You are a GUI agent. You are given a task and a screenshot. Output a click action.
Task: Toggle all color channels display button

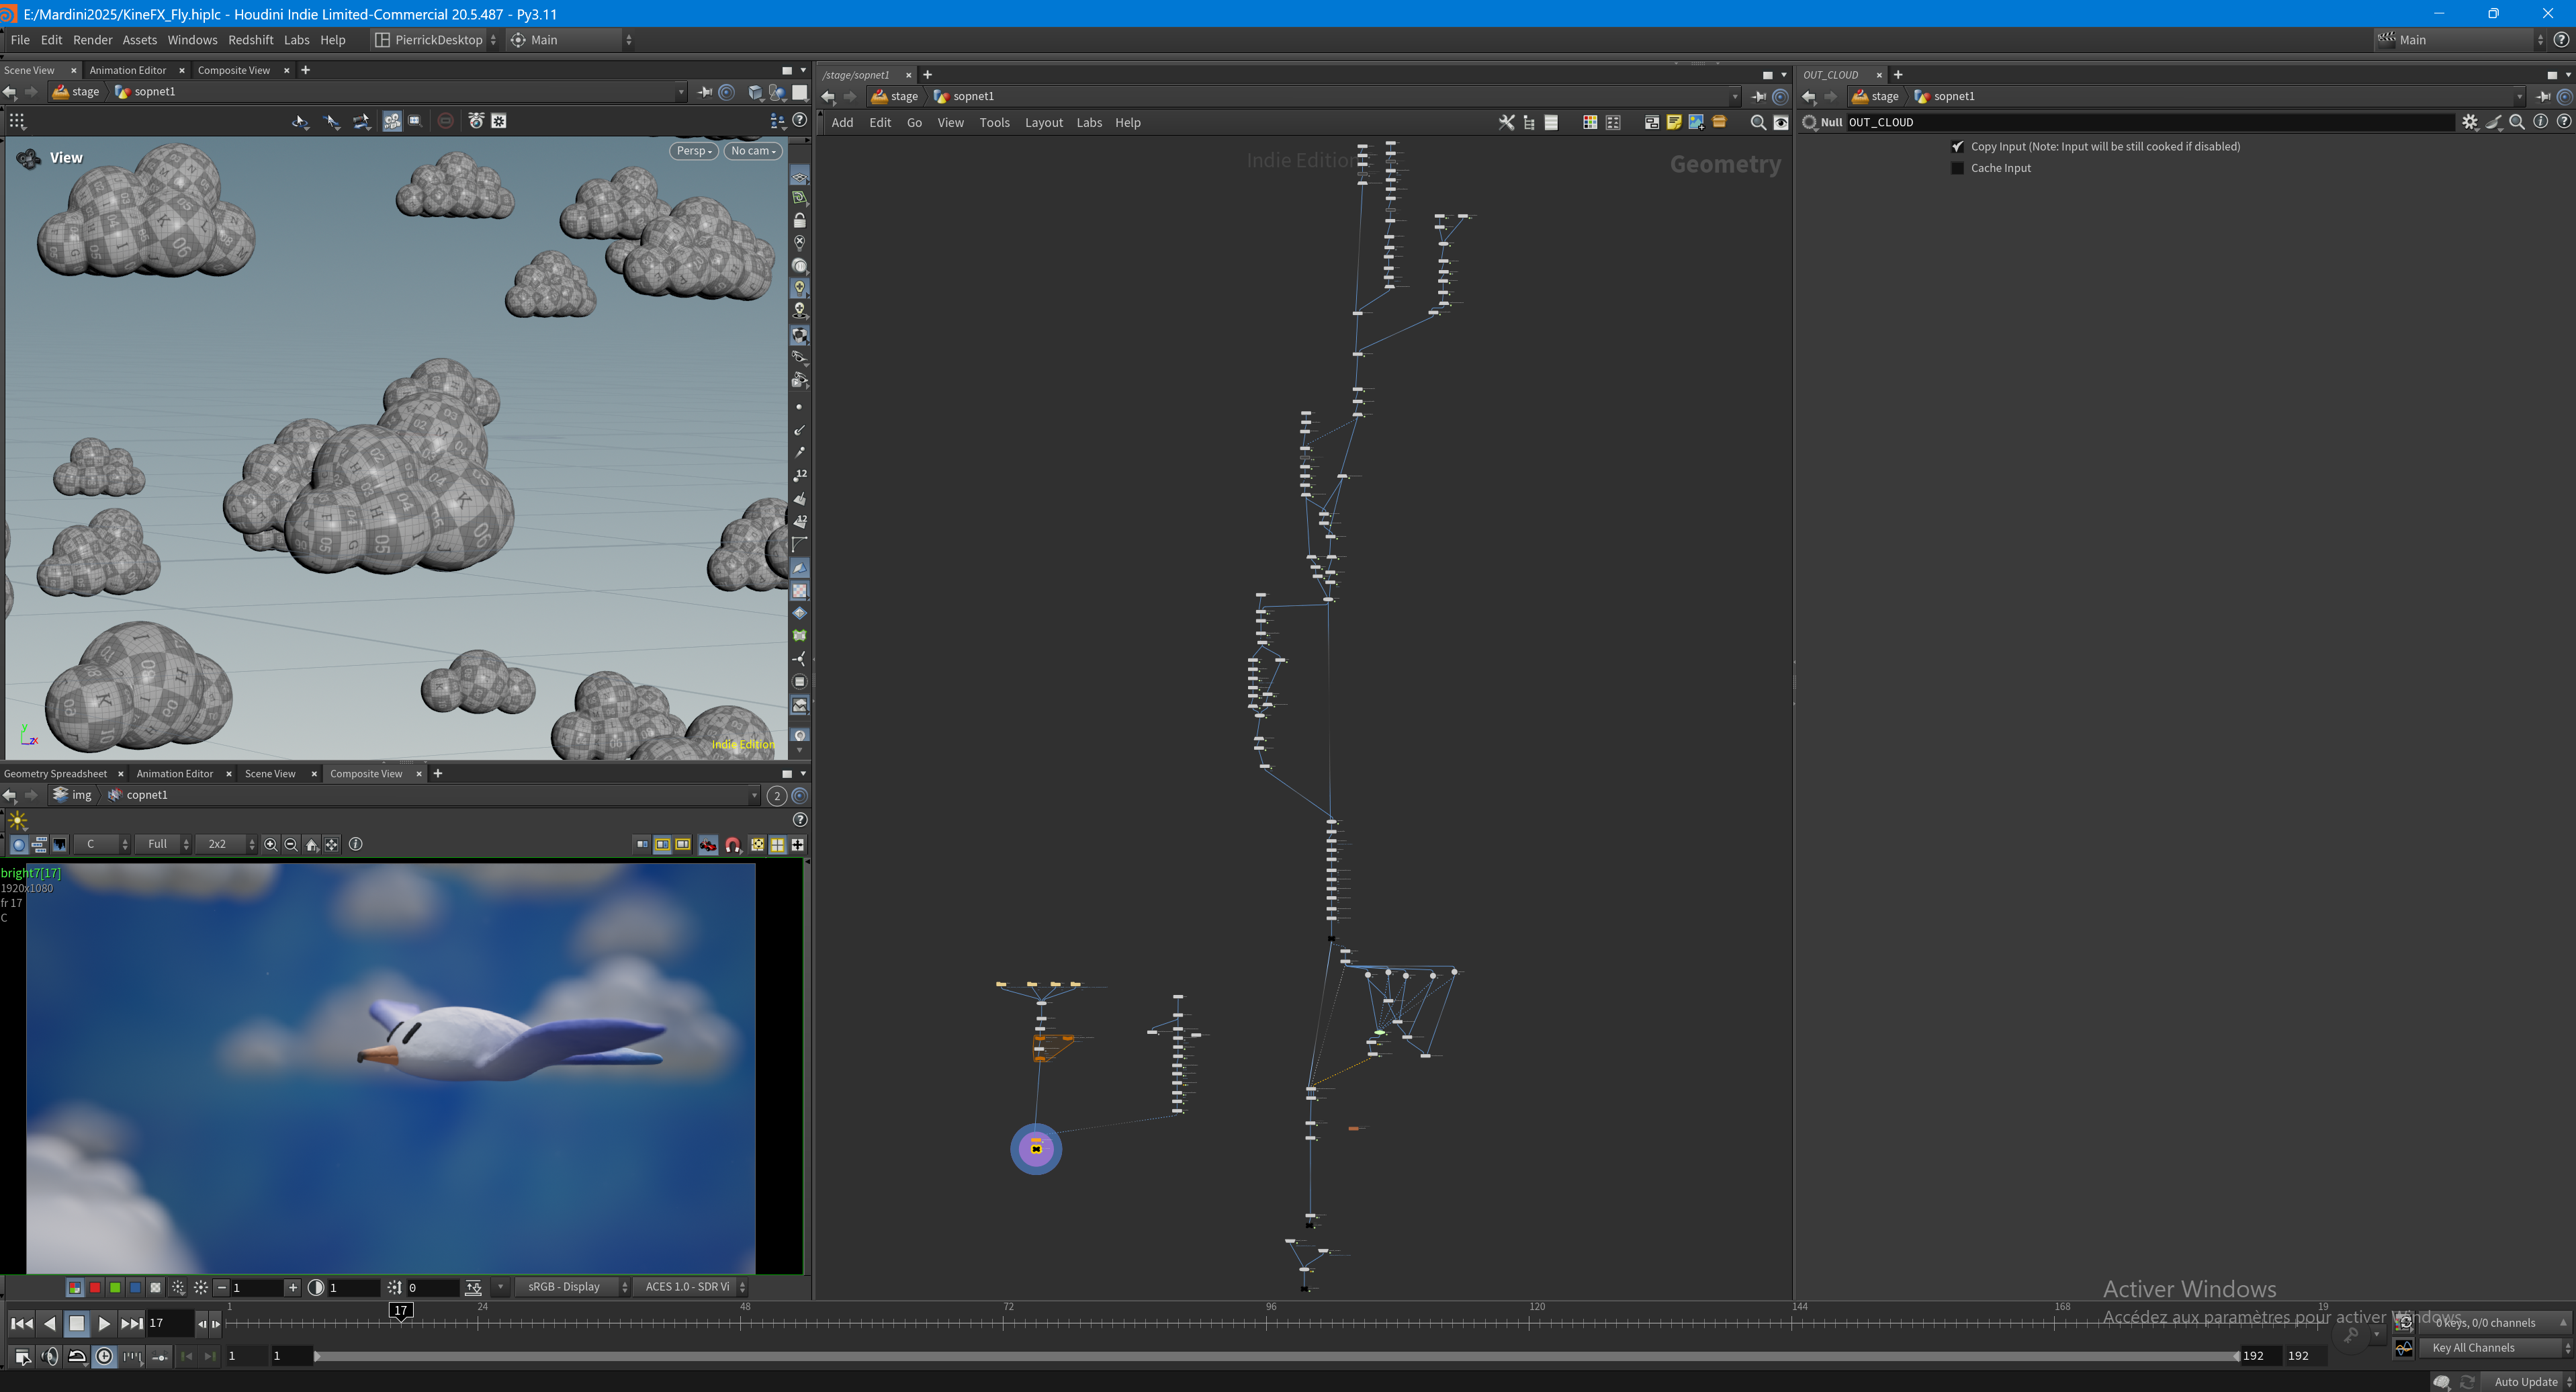coord(74,1287)
